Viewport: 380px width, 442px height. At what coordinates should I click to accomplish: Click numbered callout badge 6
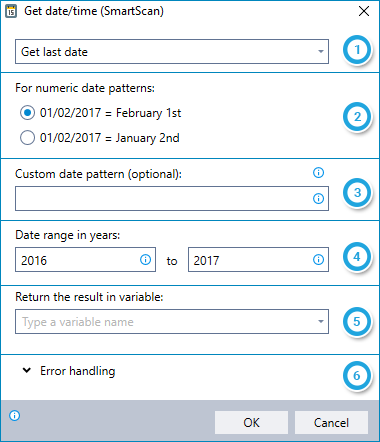pyautogui.click(x=357, y=376)
